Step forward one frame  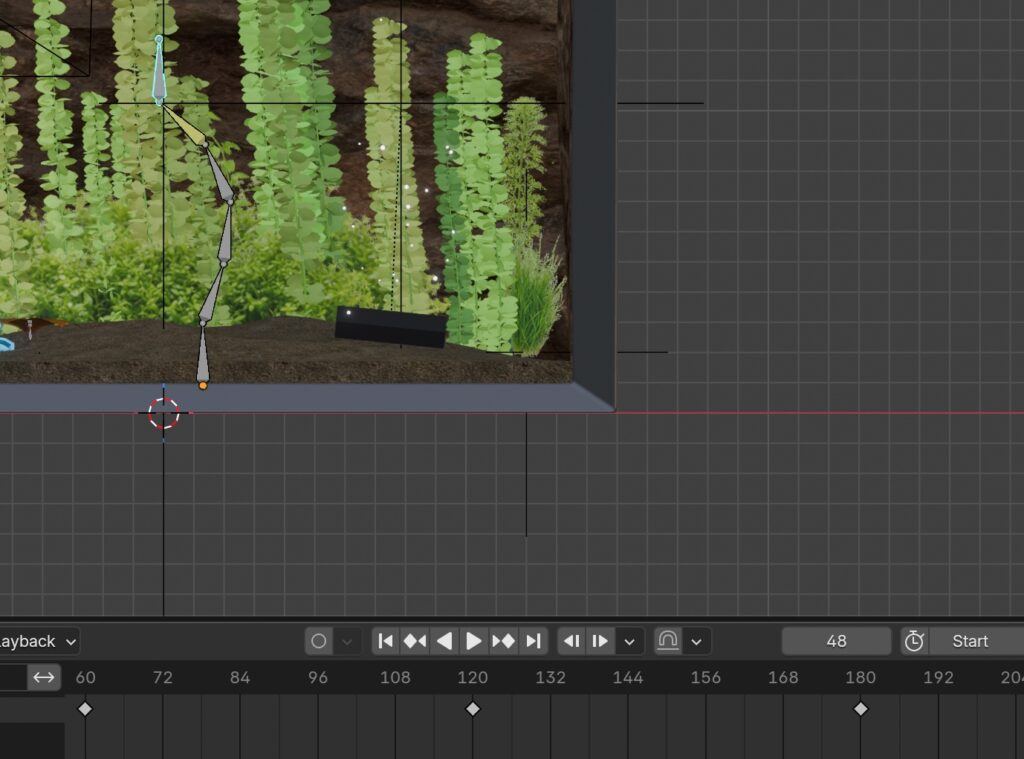click(x=600, y=641)
